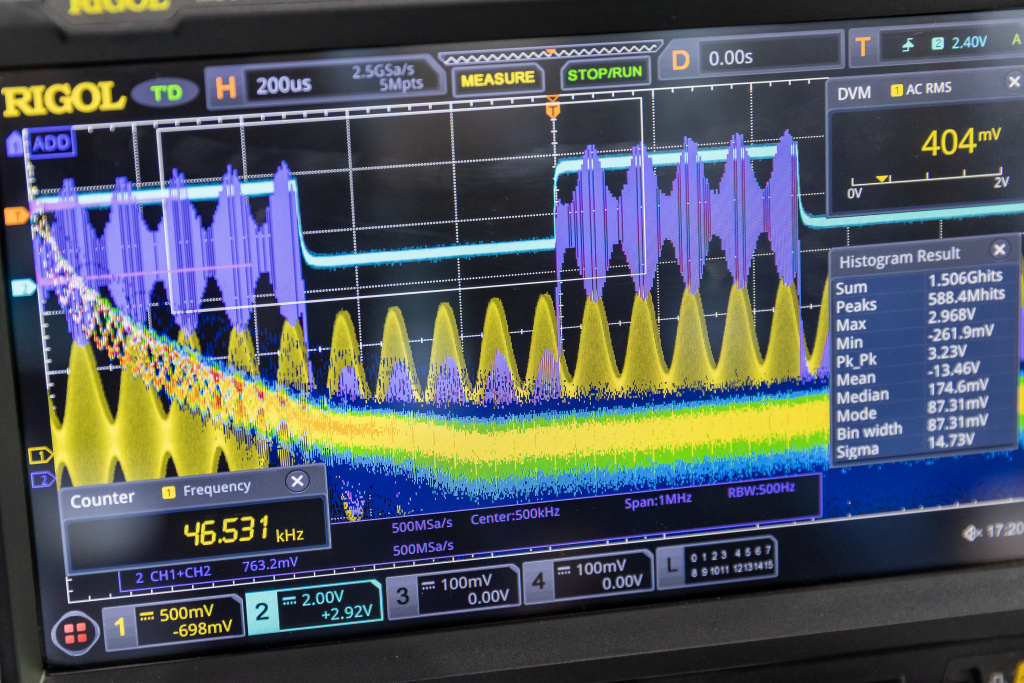Select the channel 4 tab
The width and height of the screenshot is (1024, 683).
[x=588, y=574]
